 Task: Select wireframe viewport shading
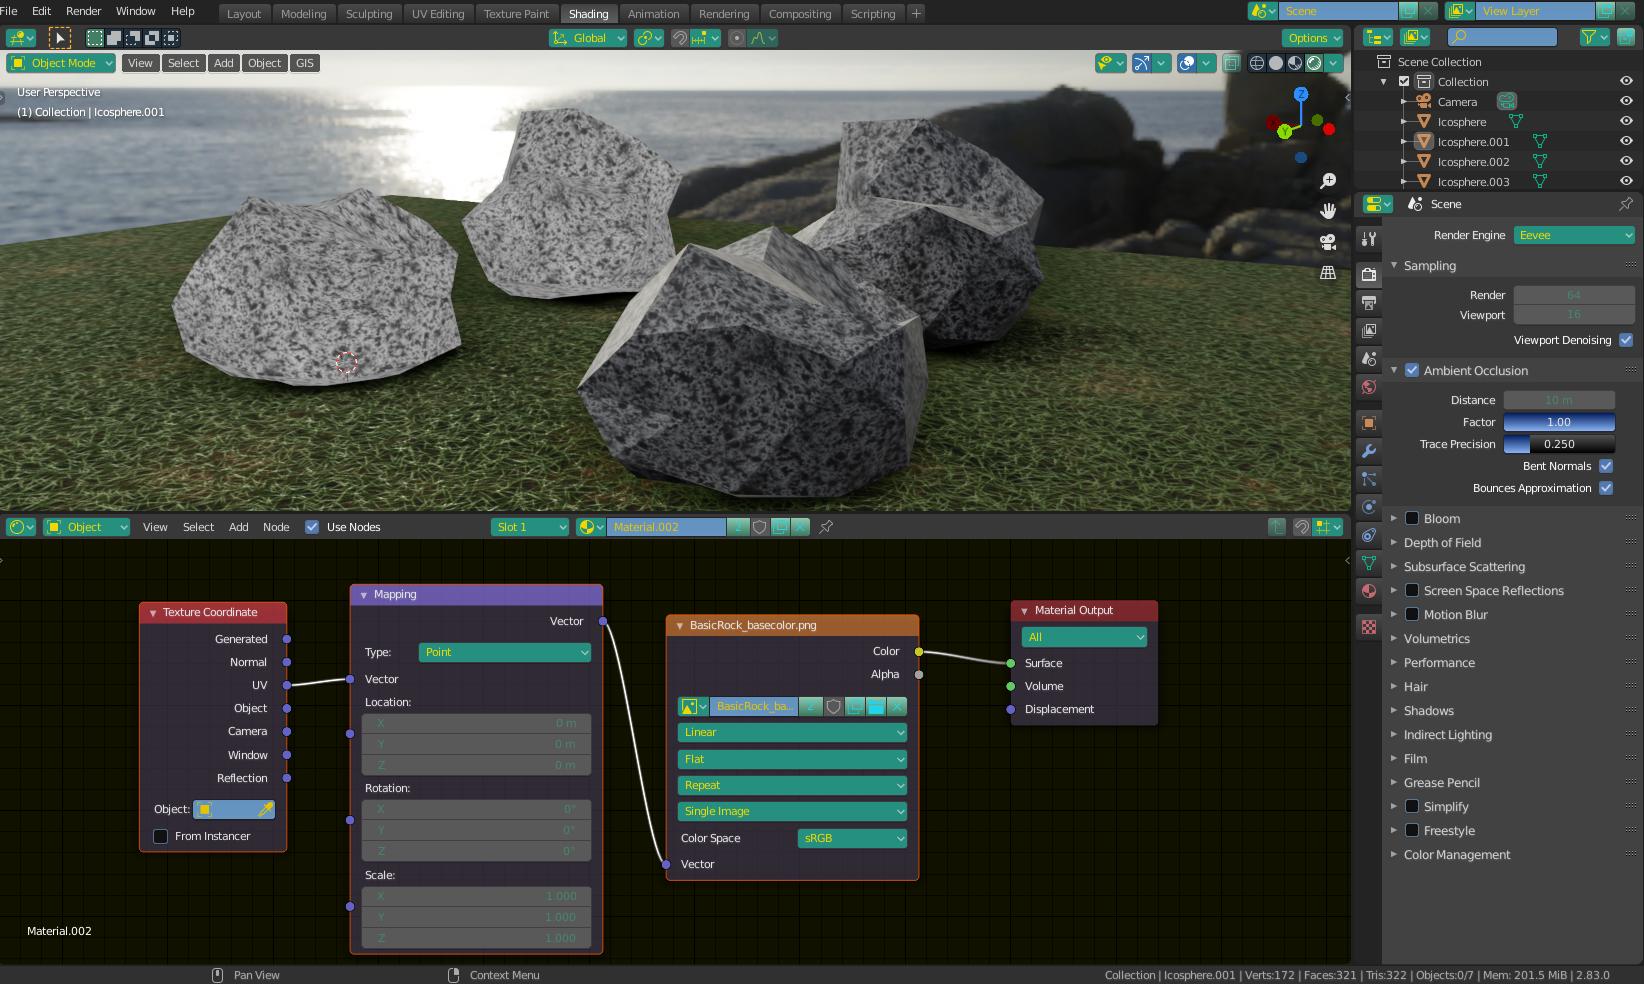click(x=1257, y=63)
